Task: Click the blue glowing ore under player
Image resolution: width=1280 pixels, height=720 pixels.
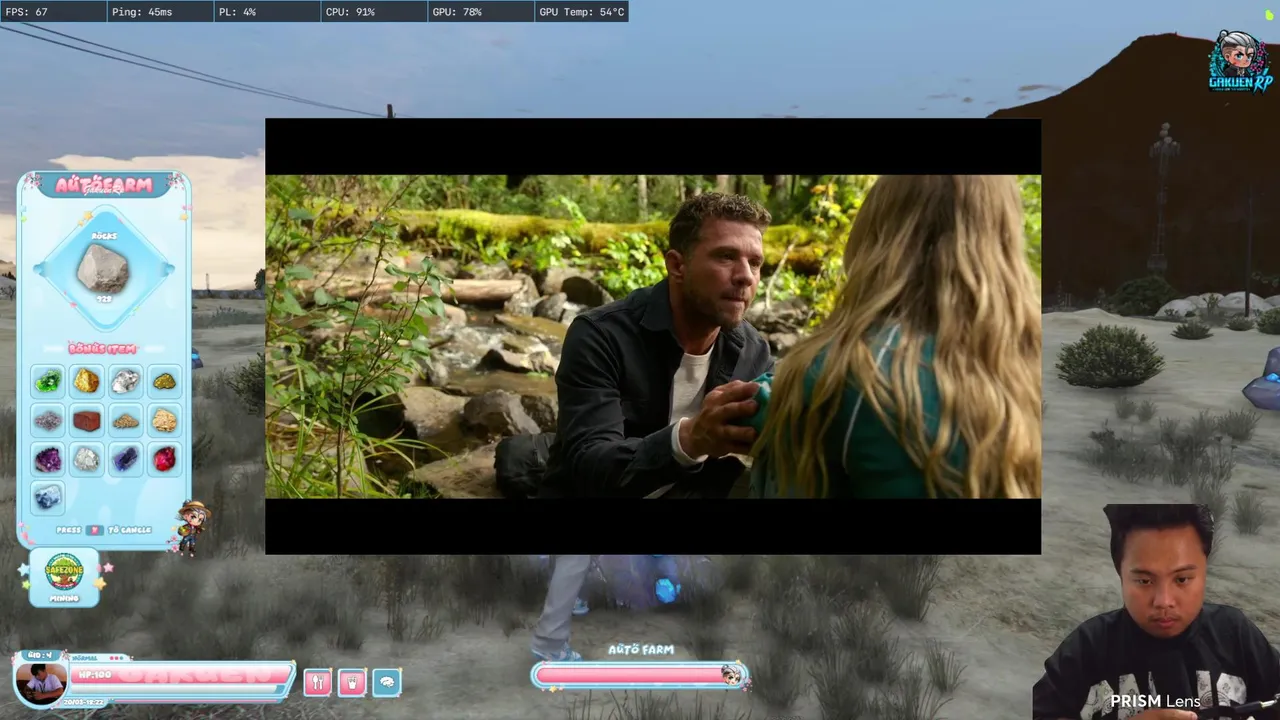Action: pos(667,590)
